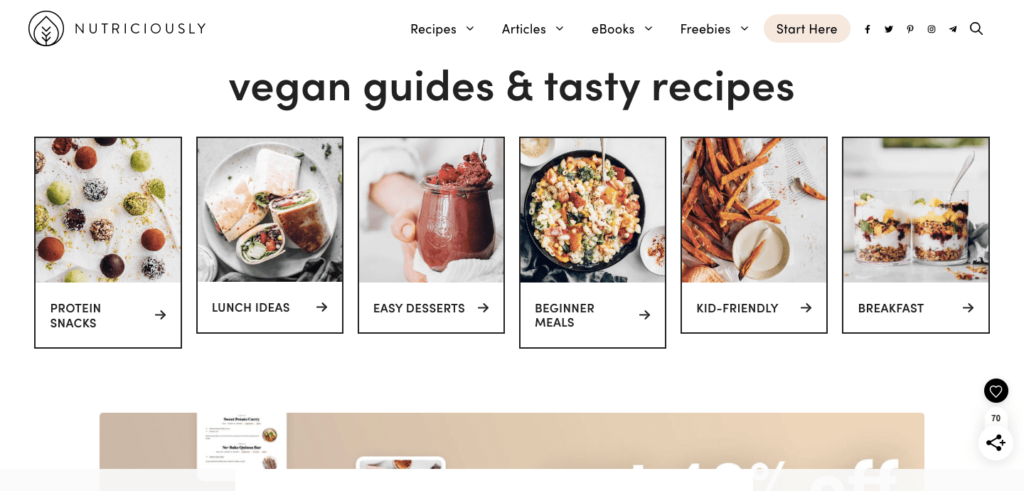Click the Easy Desserts arrow

tap(483, 308)
